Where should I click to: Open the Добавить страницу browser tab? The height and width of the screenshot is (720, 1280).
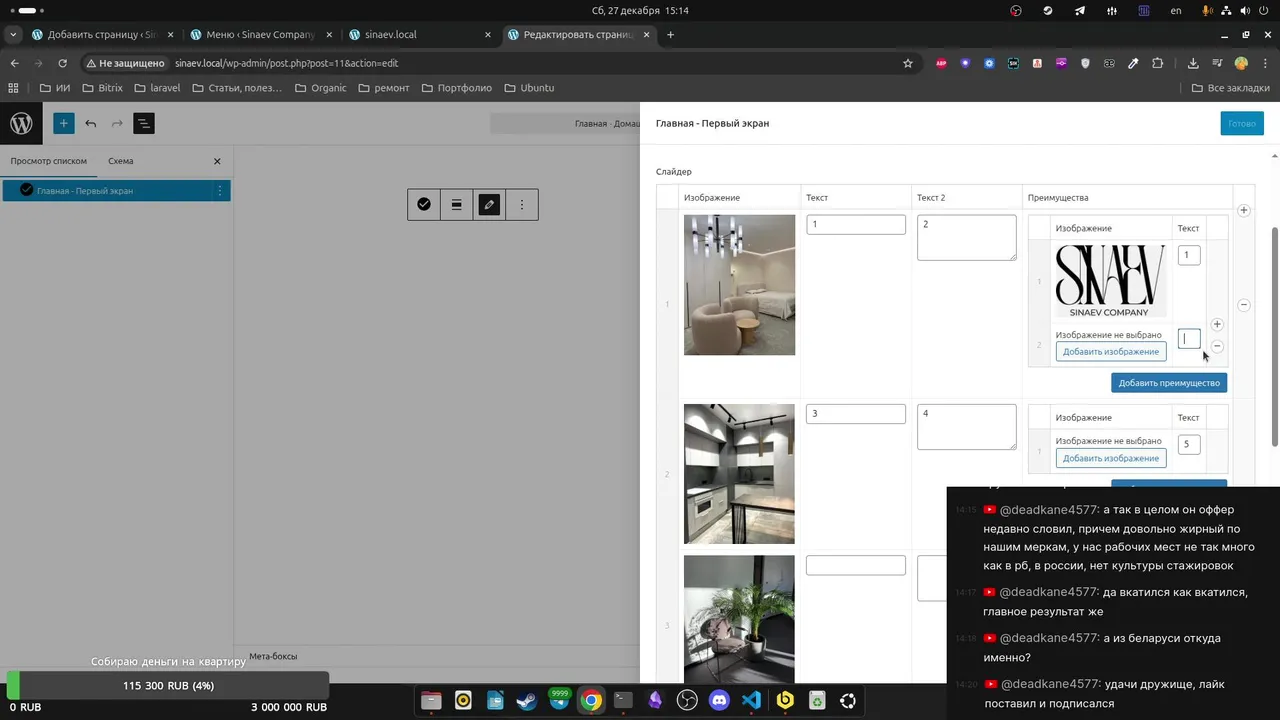[x=102, y=34]
